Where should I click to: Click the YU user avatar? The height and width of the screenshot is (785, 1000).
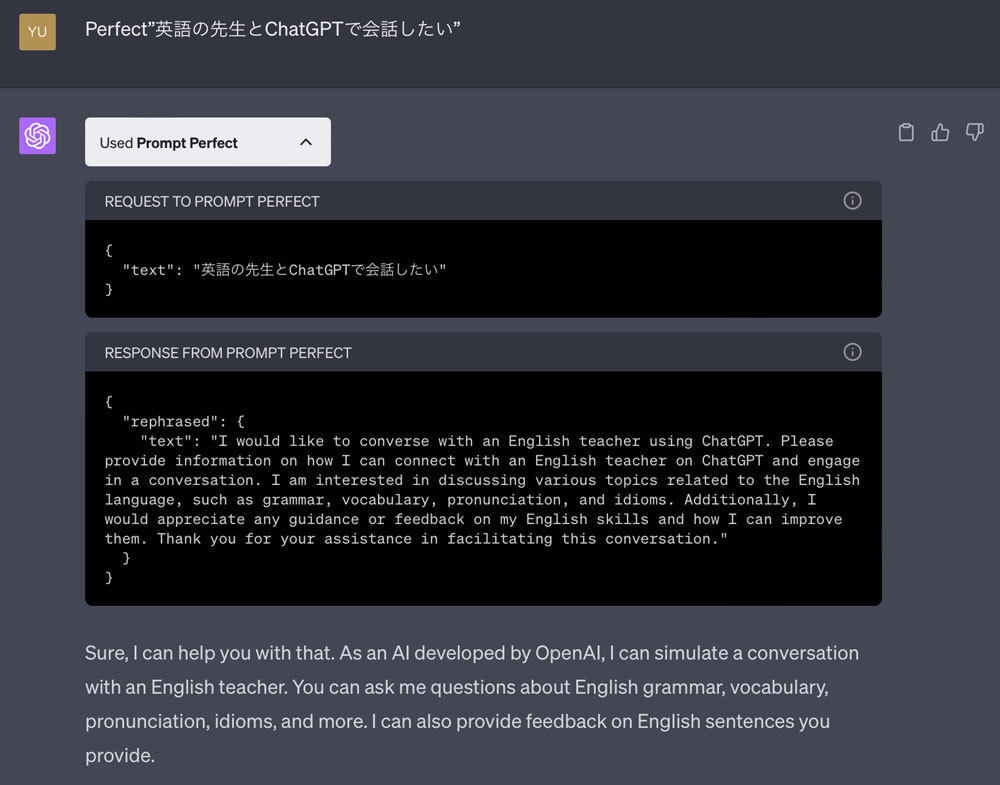pyautogui.click(x=38, y=32)
